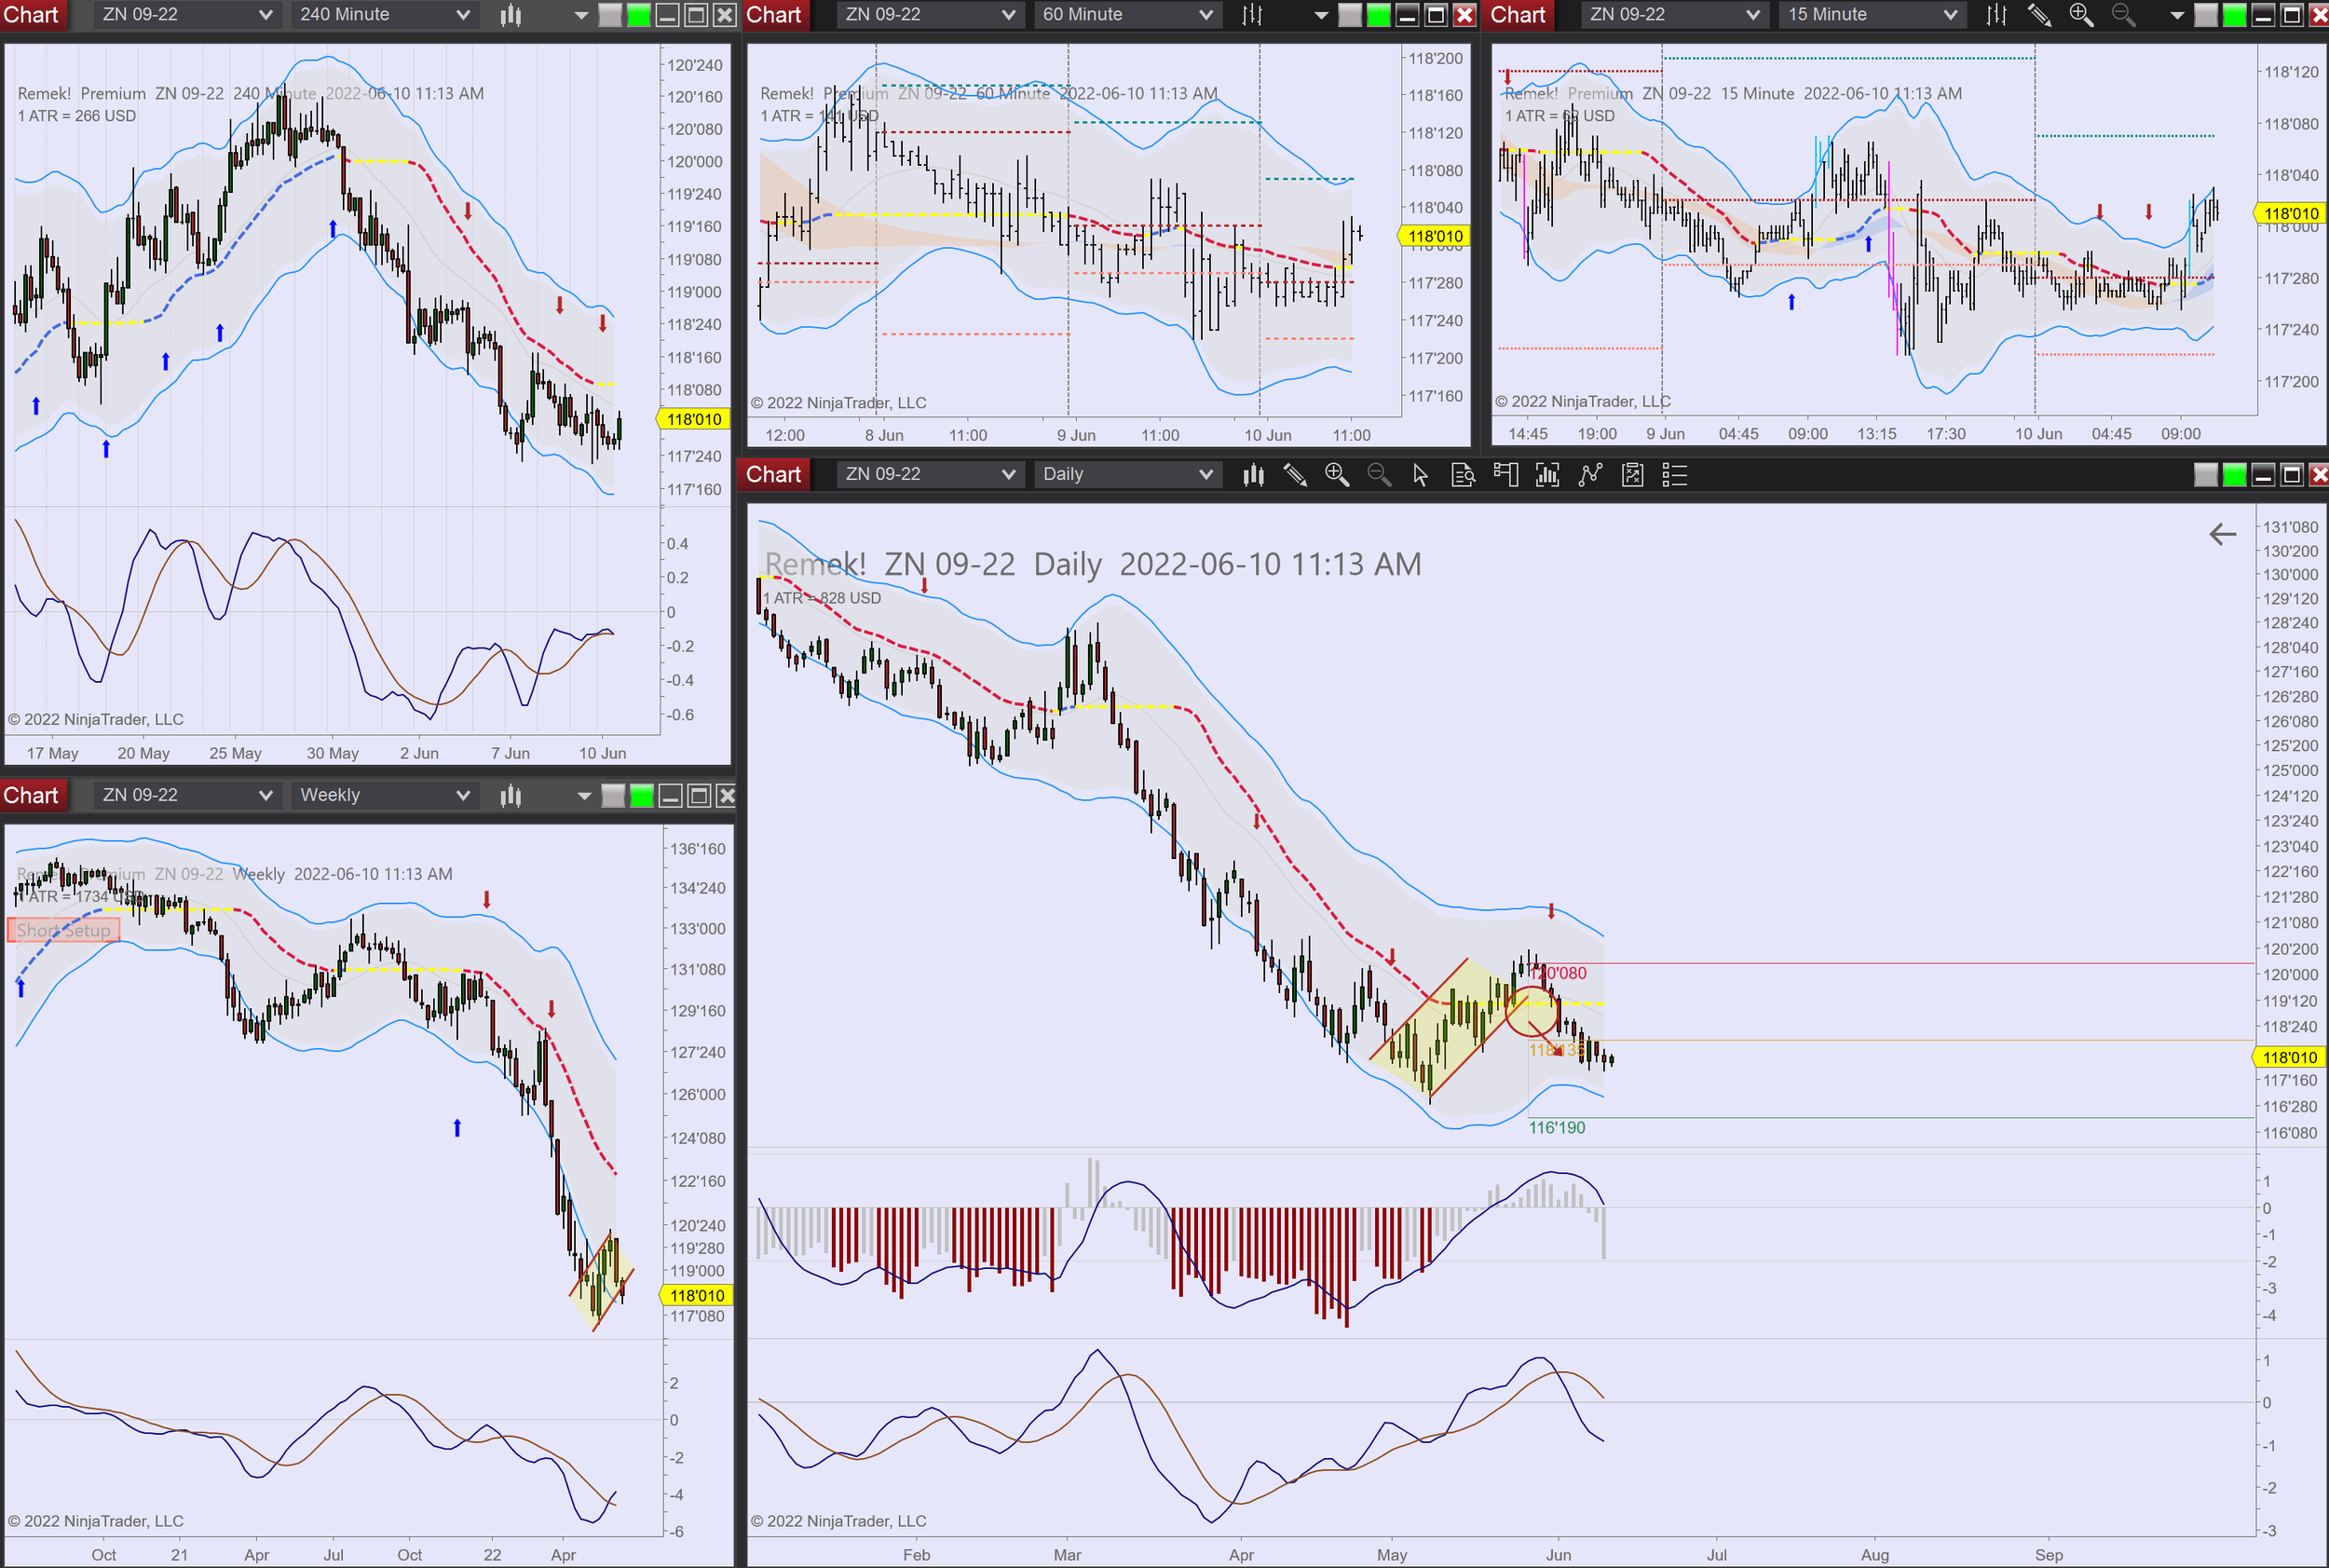Open Data Box icon in Daily chart toolbar
This screenshot has width=2329, height=1568.
click(1462, 475)
